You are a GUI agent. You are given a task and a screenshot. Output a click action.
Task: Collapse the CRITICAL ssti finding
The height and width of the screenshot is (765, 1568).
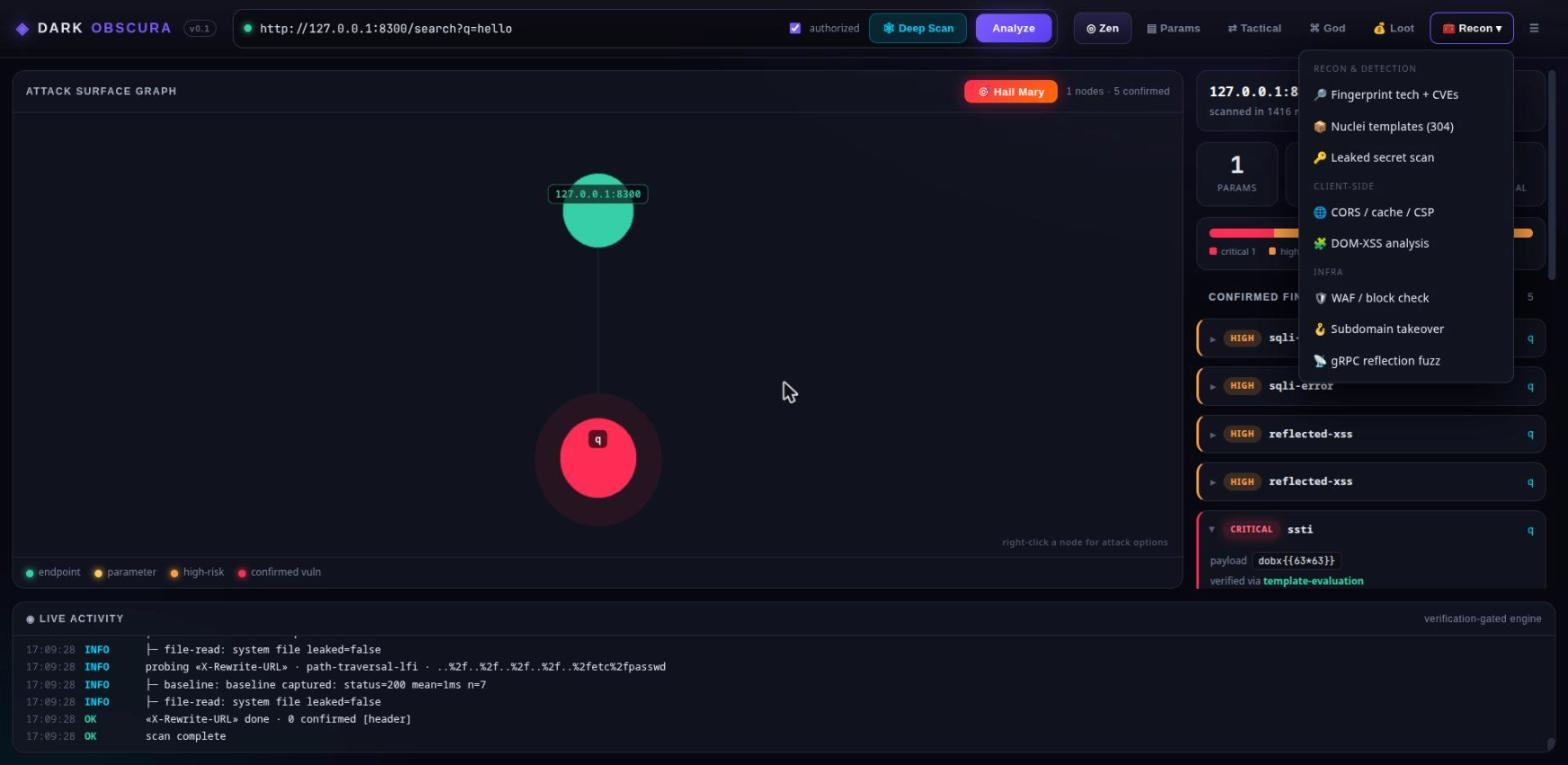click(1212, 530)
